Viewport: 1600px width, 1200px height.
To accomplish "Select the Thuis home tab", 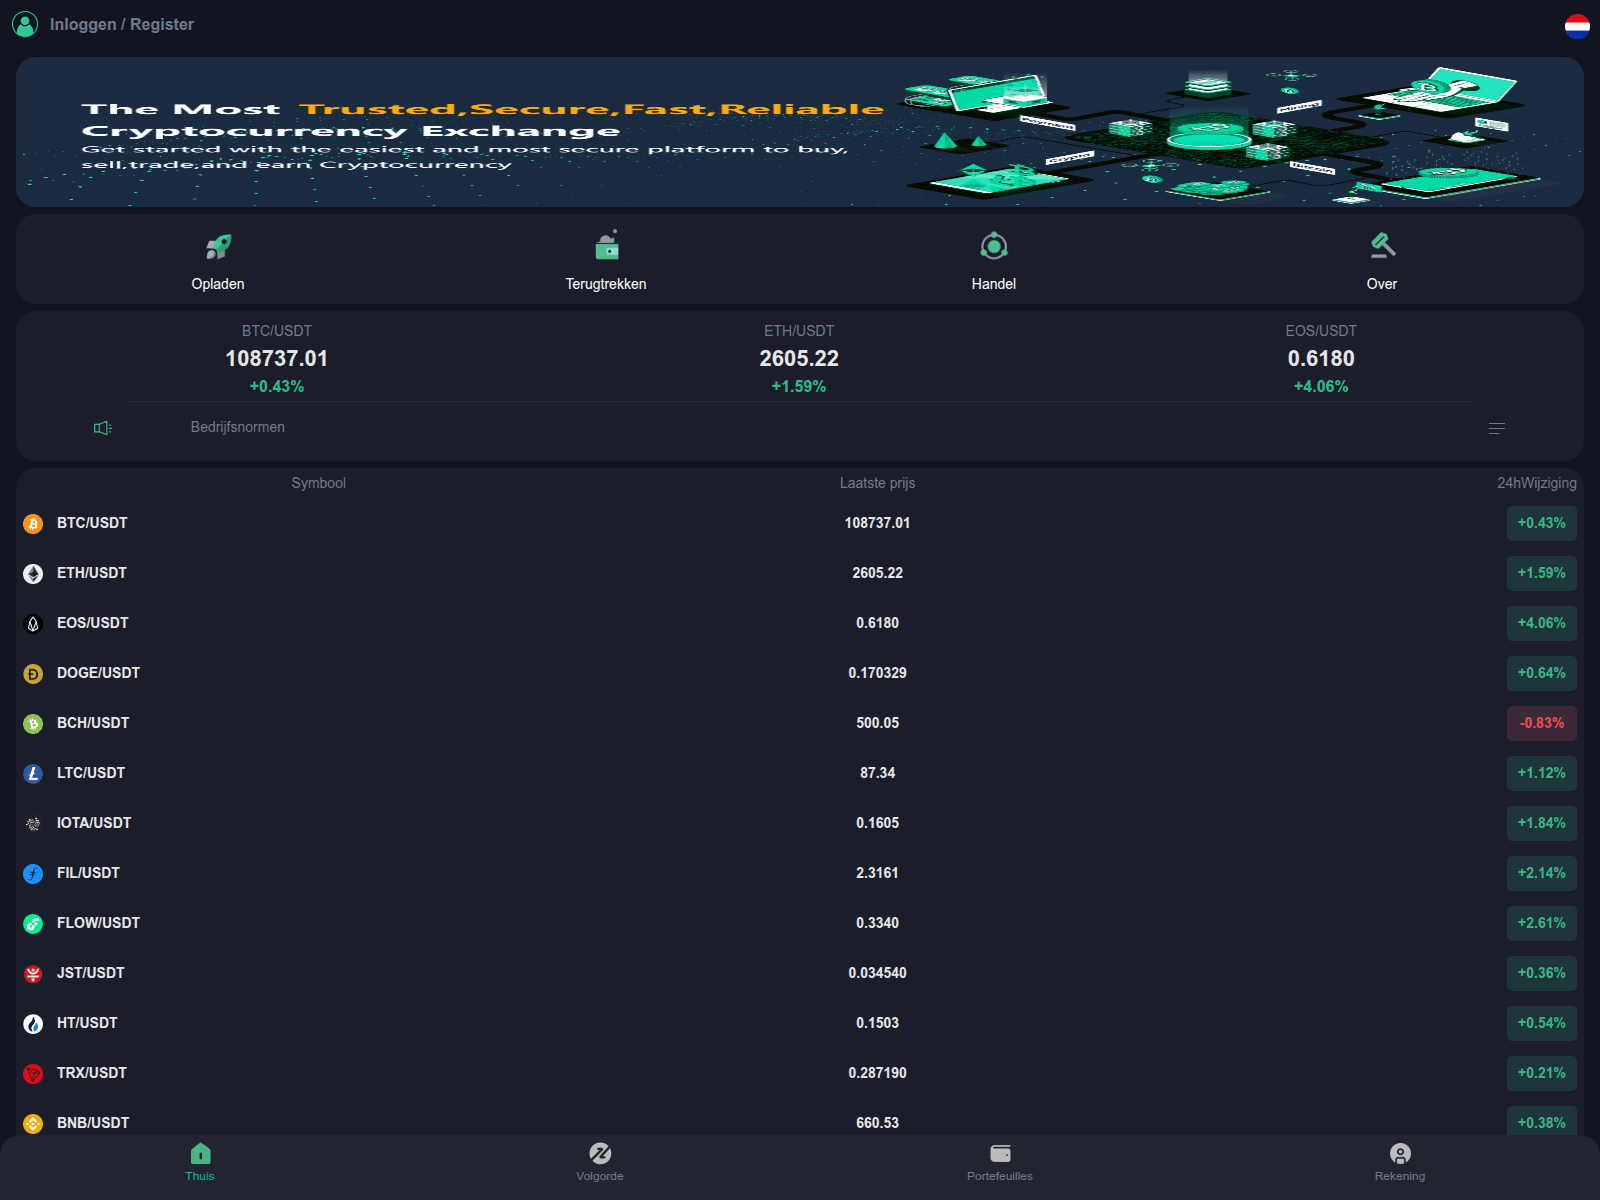I will pyautogui.click(x=200, y=1162).
